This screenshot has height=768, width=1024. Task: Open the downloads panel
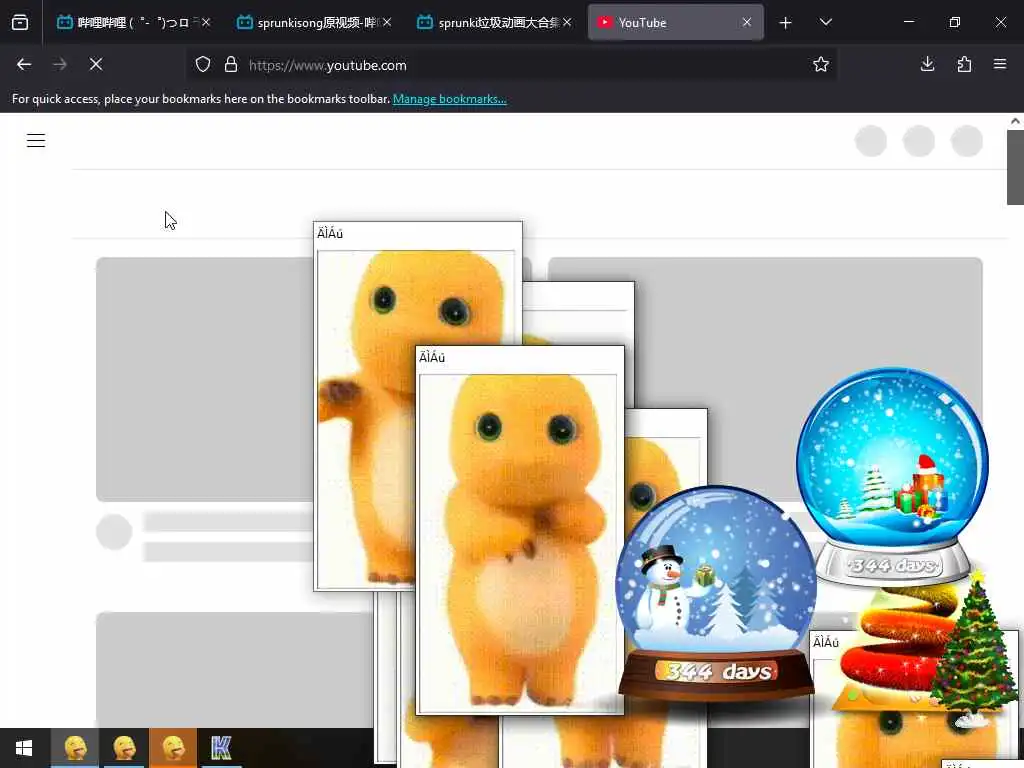coord(927,64)
